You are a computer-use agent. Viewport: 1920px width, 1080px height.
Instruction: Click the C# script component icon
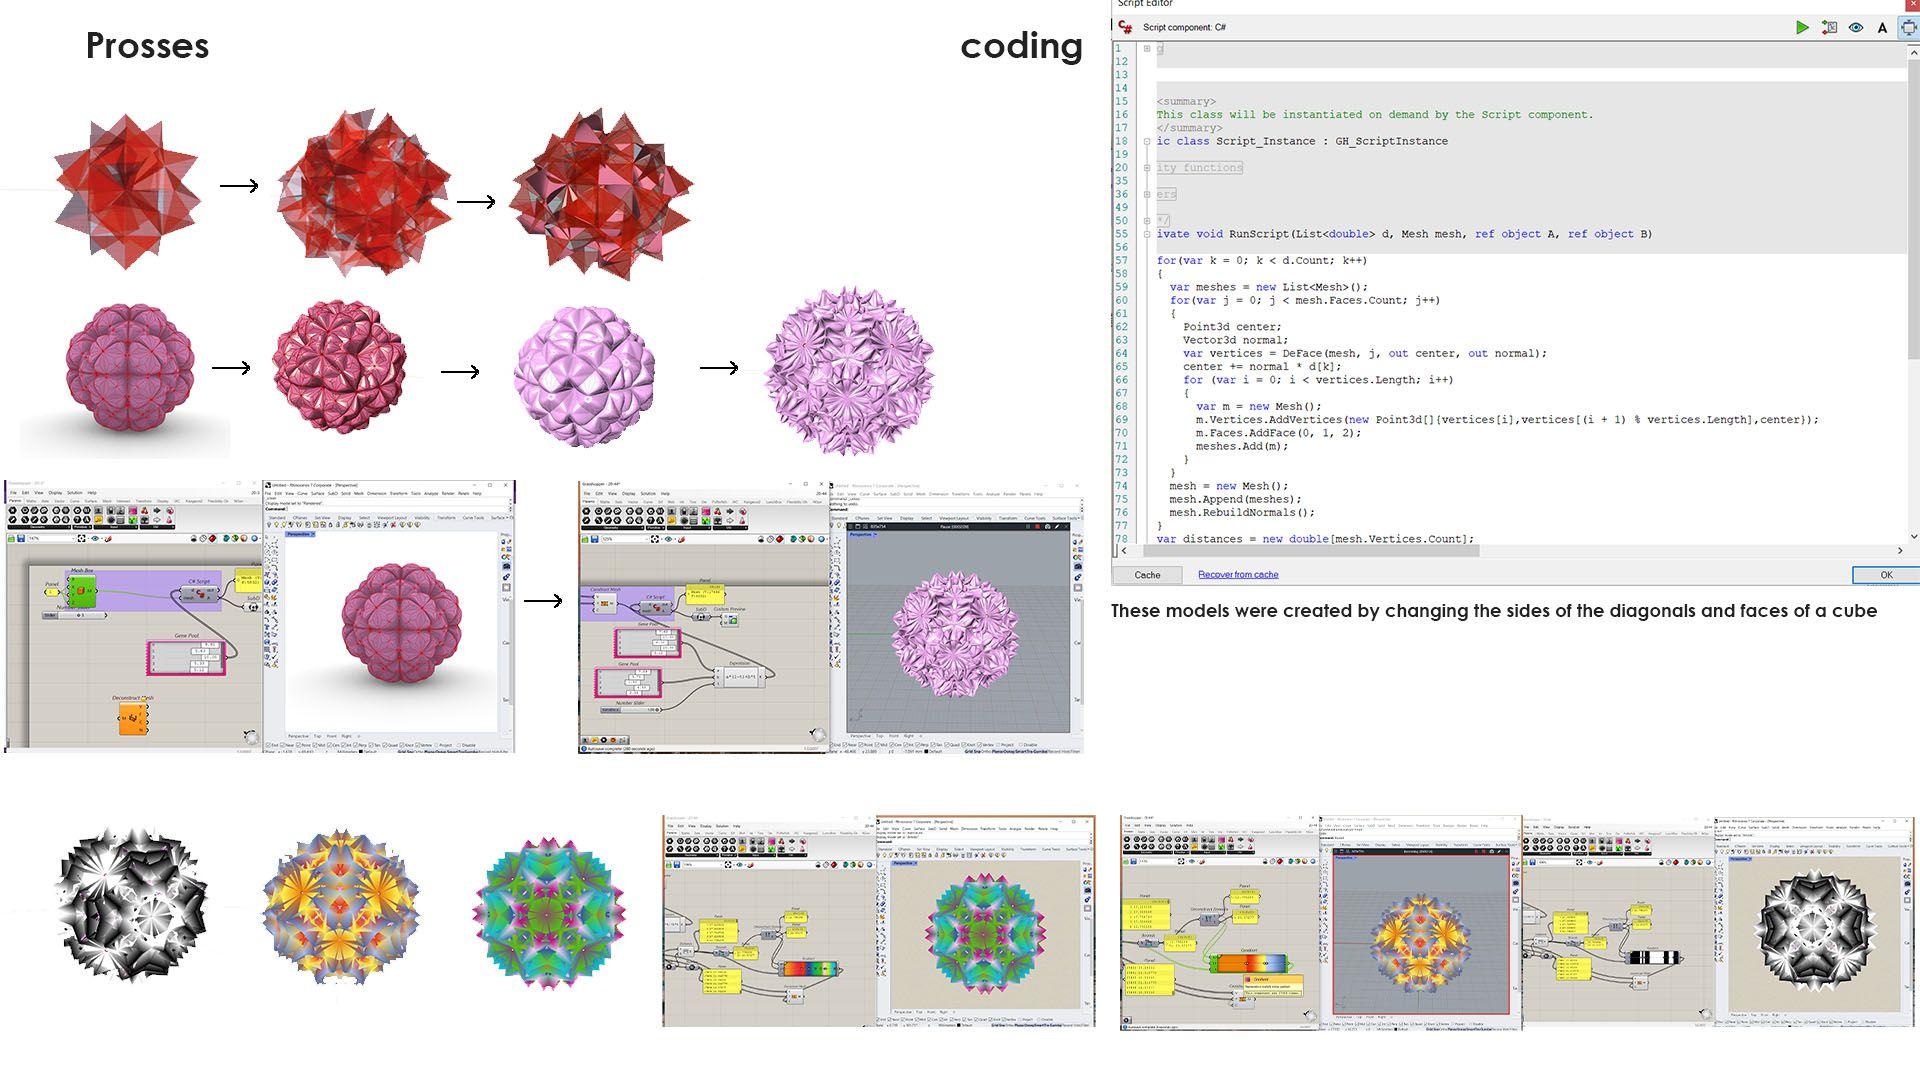click(1126, 28)
